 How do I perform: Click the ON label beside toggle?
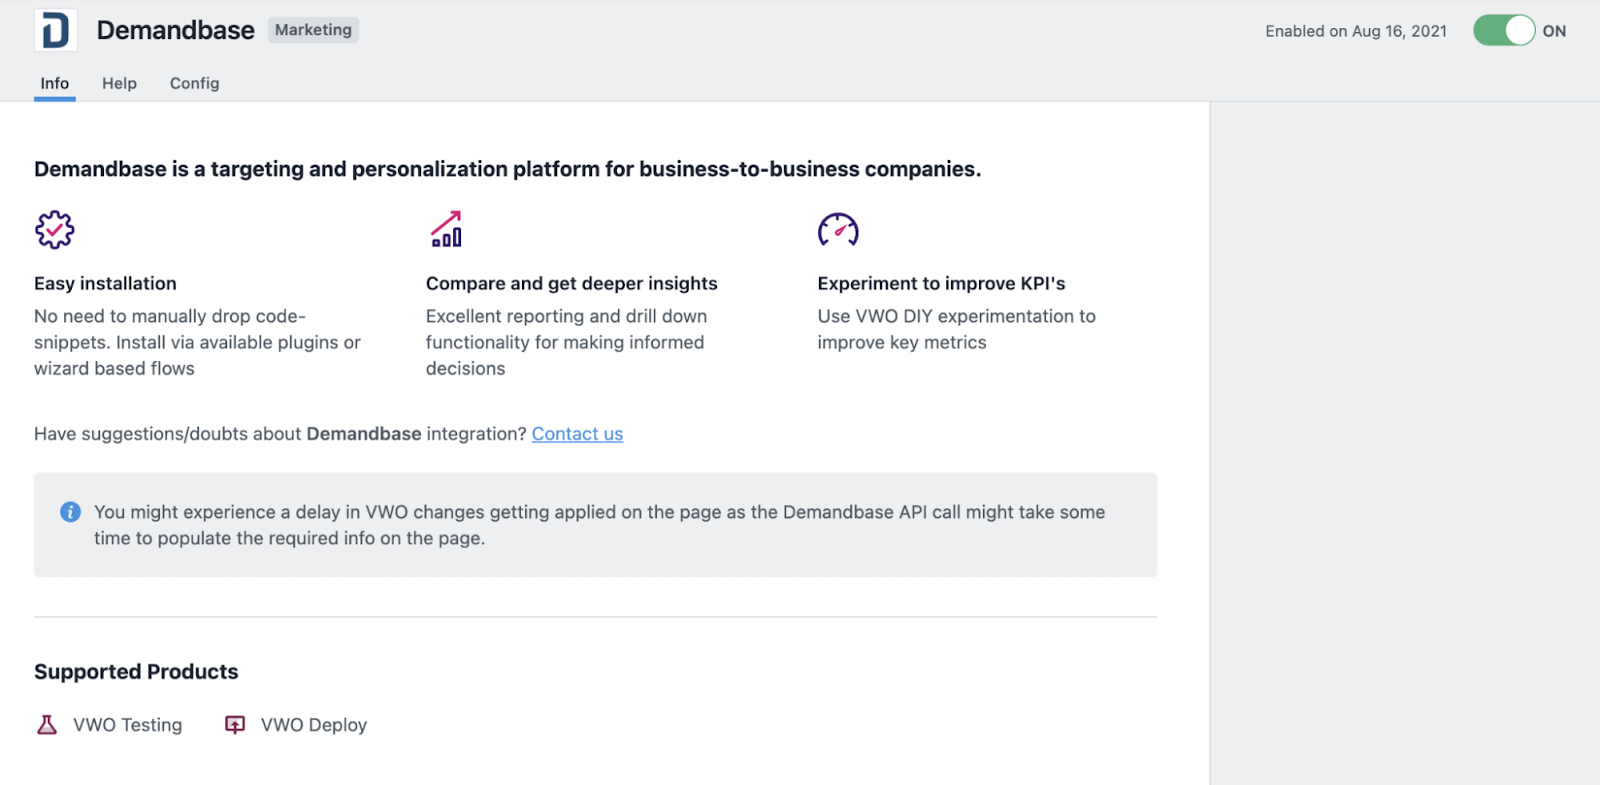coord(1554,31)
